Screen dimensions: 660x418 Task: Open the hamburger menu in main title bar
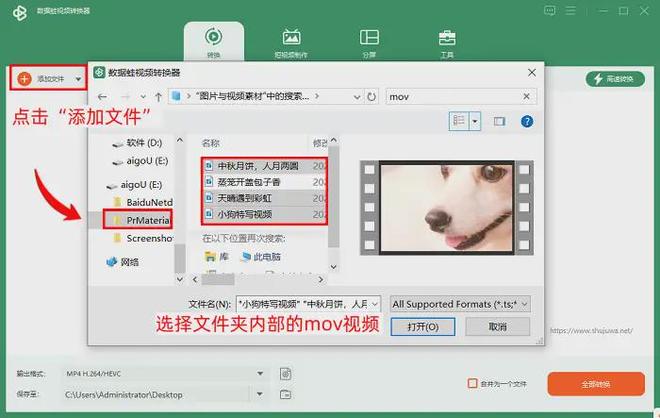570,11
